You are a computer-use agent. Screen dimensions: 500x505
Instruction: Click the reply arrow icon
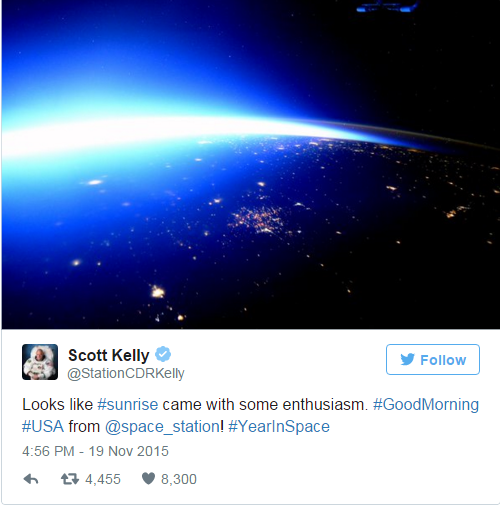31,479
